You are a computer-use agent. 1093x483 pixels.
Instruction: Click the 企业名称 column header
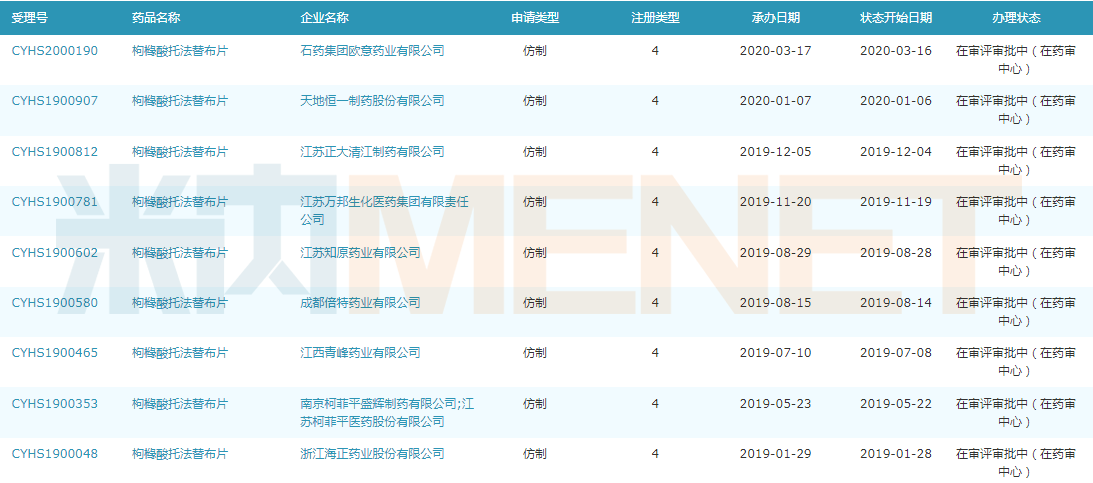click(324, 18)
